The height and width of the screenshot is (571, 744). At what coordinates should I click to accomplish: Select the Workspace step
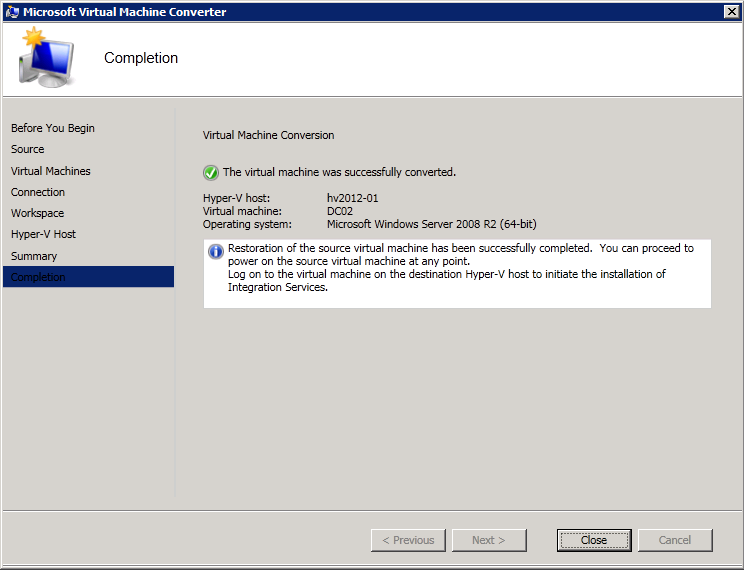(x=37, y=213)
